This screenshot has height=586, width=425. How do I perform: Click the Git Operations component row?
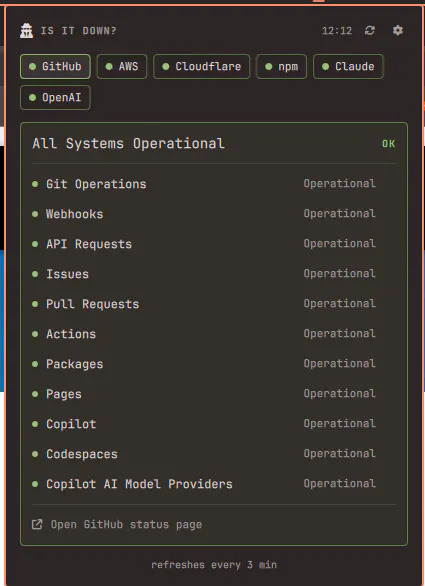click(x=214, y=184)
